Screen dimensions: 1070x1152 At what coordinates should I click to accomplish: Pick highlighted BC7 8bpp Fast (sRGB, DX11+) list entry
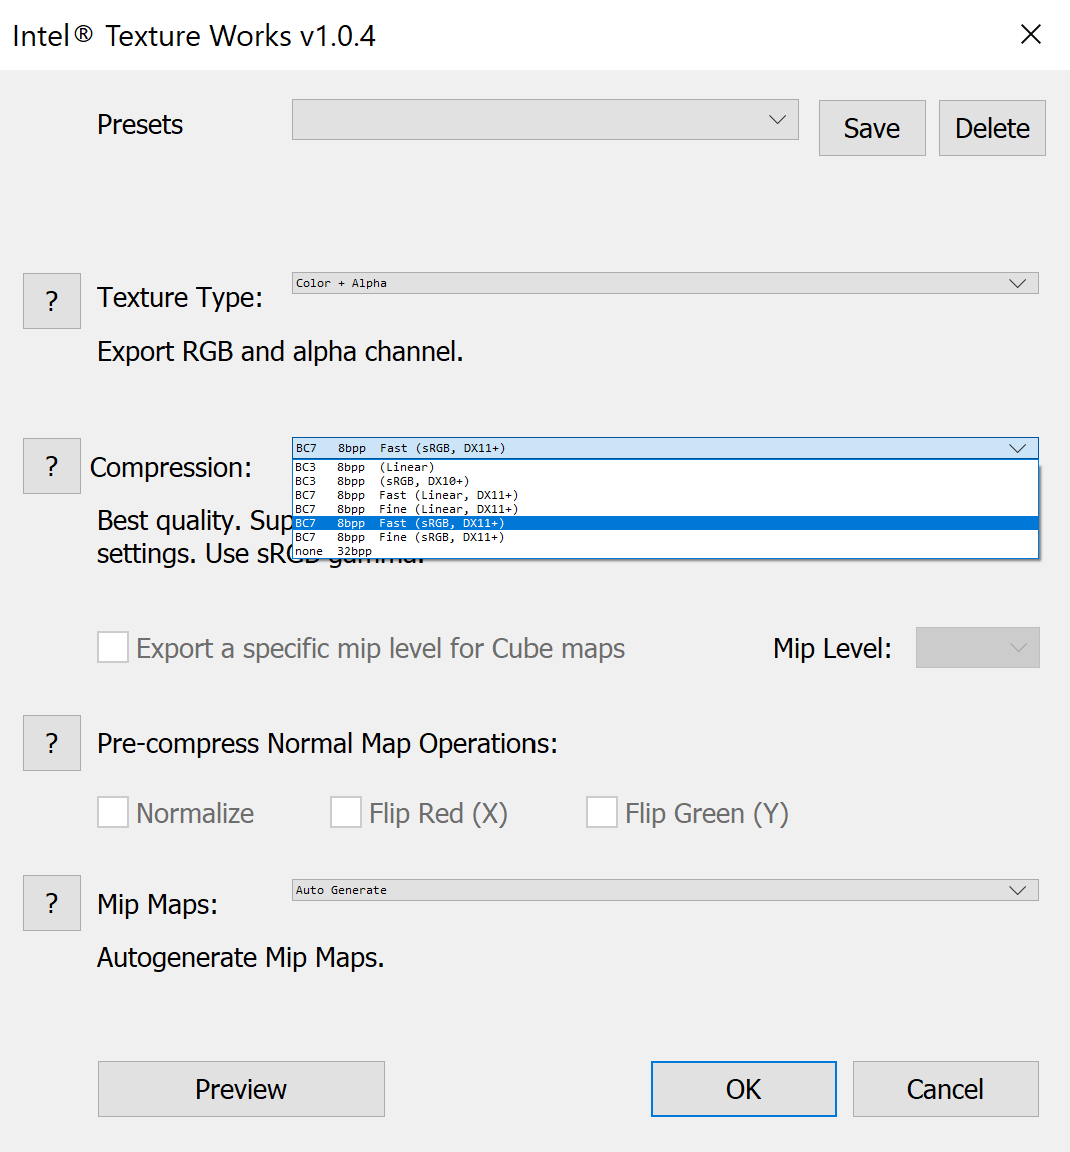point(665,523)
